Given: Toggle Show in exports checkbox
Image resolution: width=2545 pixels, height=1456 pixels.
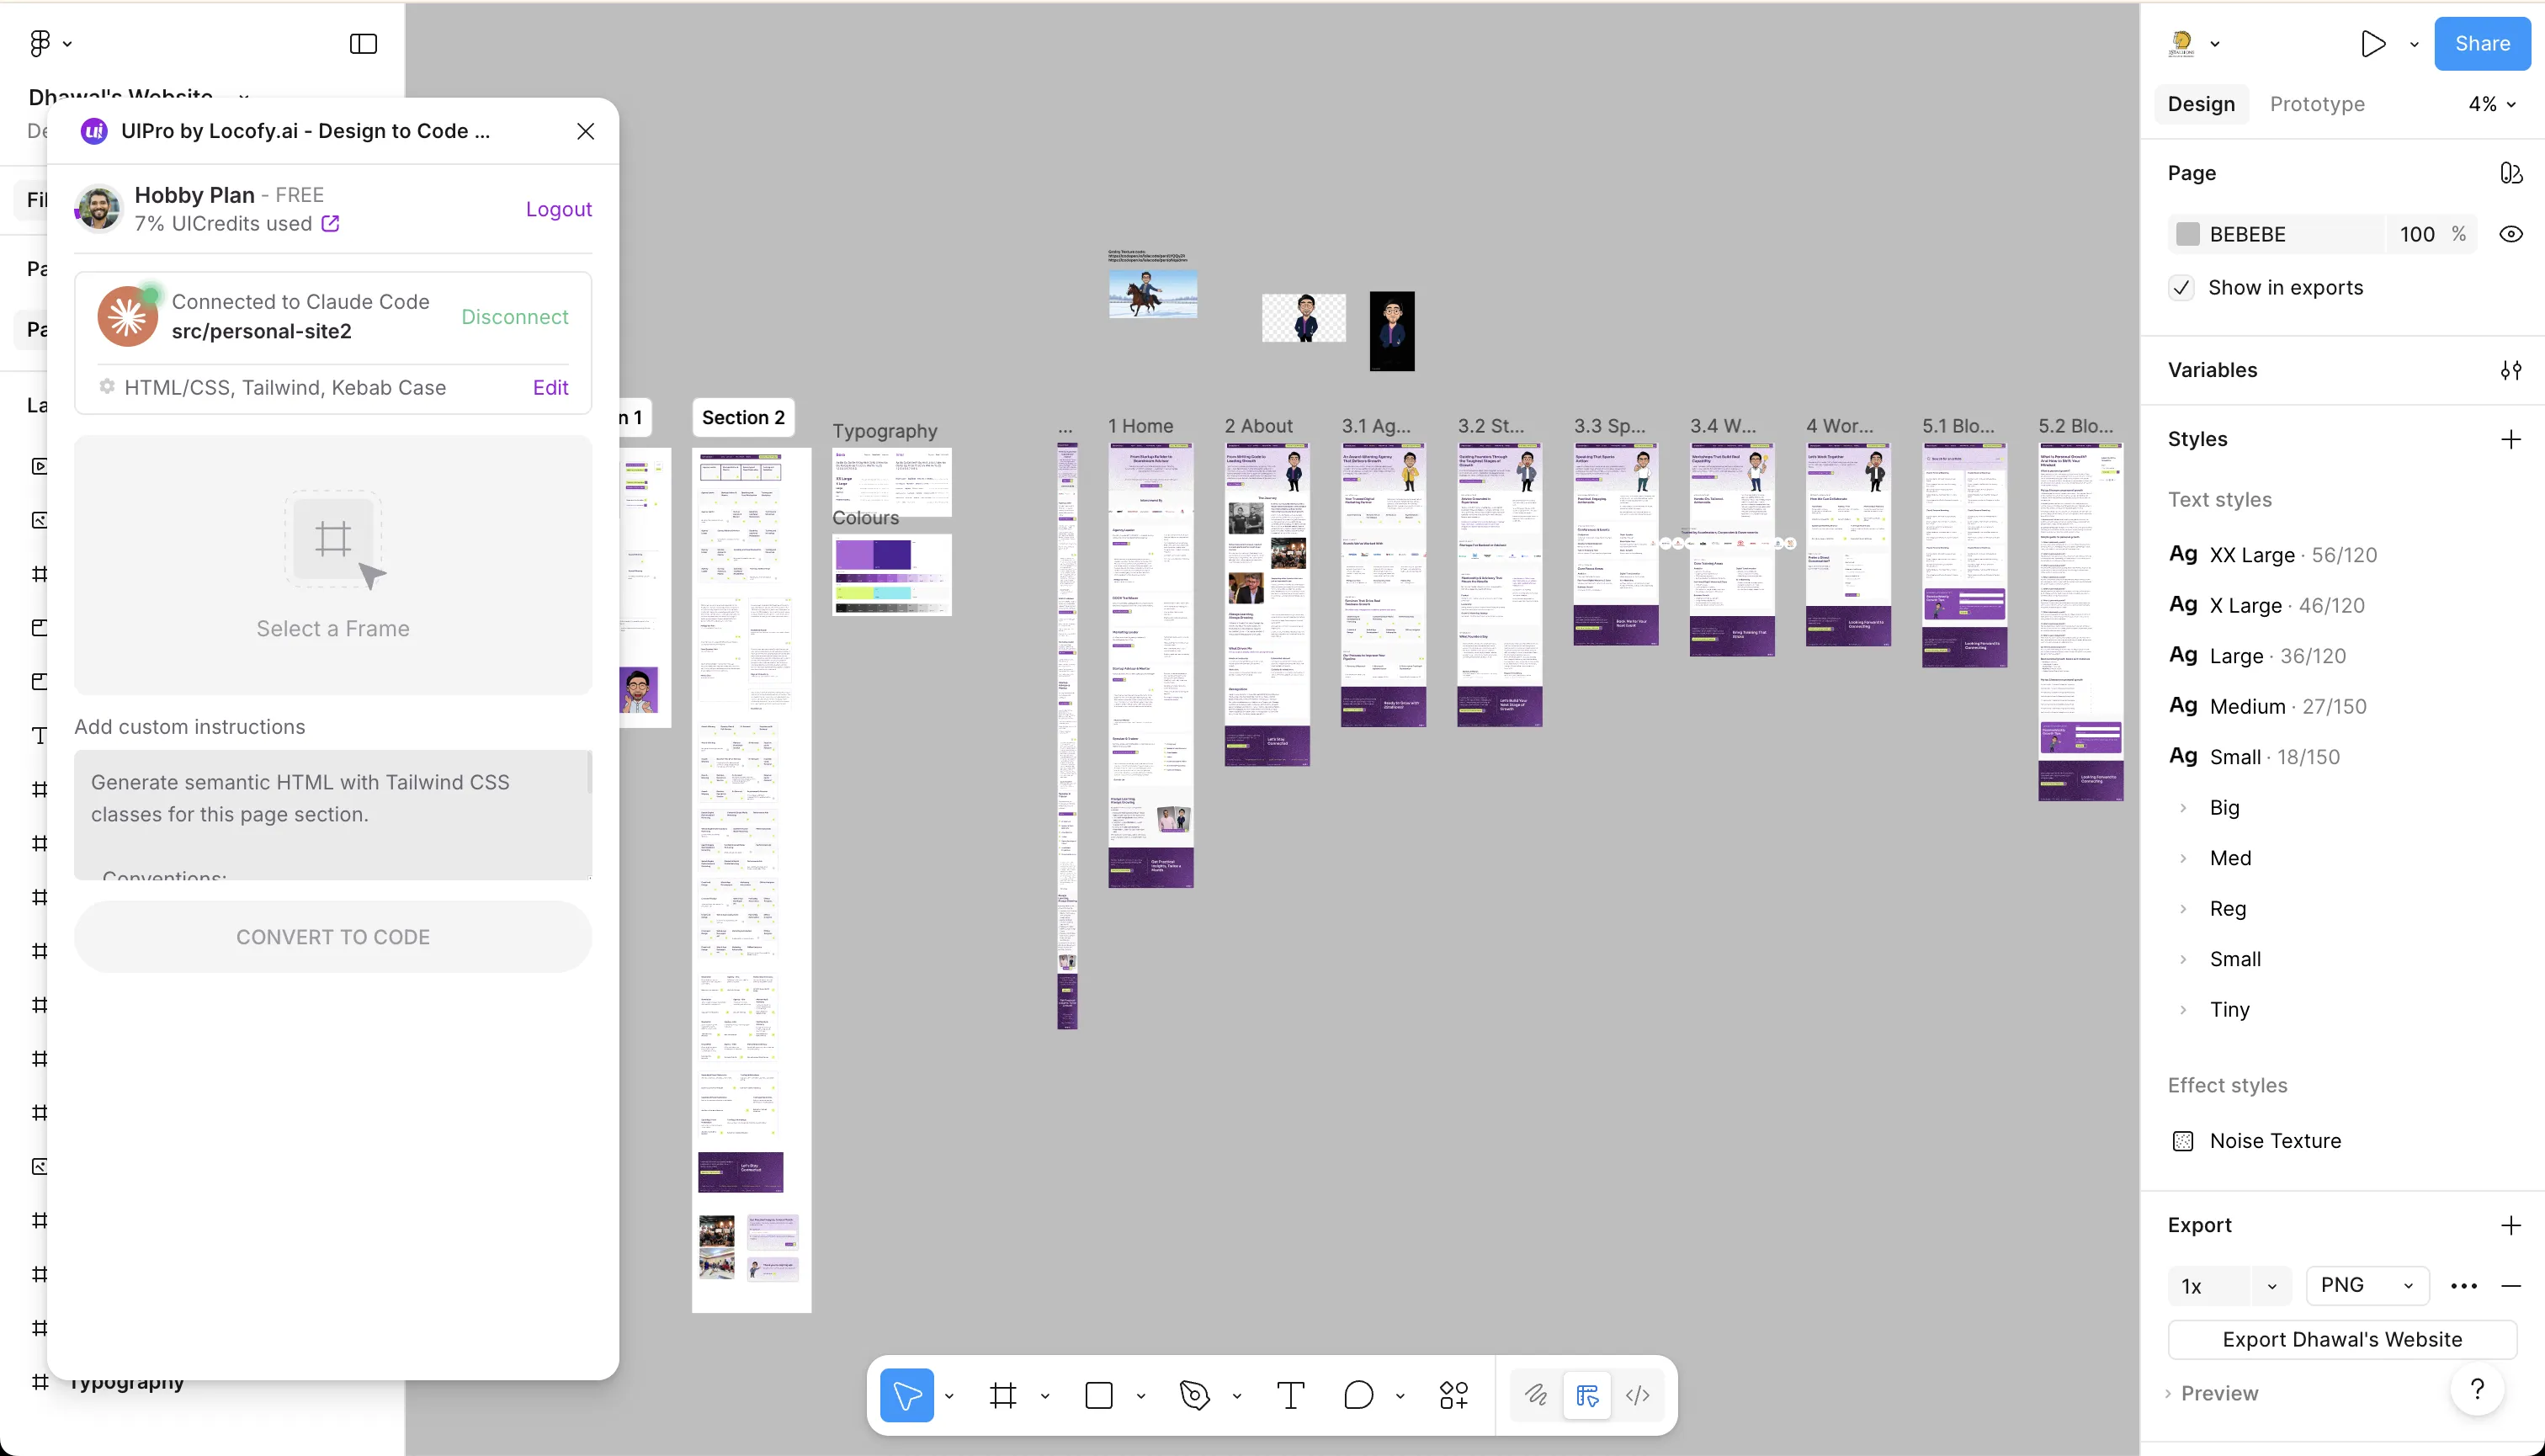Looking at the screenshot, I should 2182,287.
